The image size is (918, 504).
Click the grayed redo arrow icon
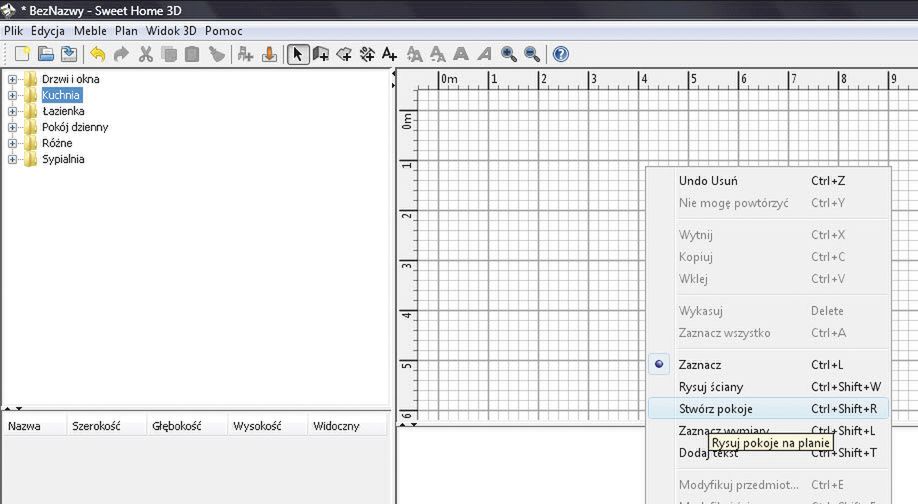[121, 54]
